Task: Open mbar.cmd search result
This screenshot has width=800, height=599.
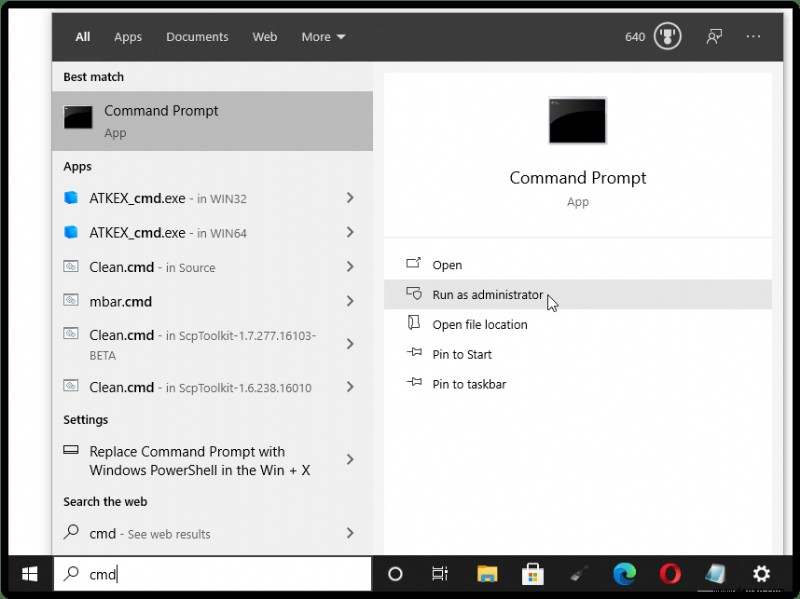Action: 212,301
